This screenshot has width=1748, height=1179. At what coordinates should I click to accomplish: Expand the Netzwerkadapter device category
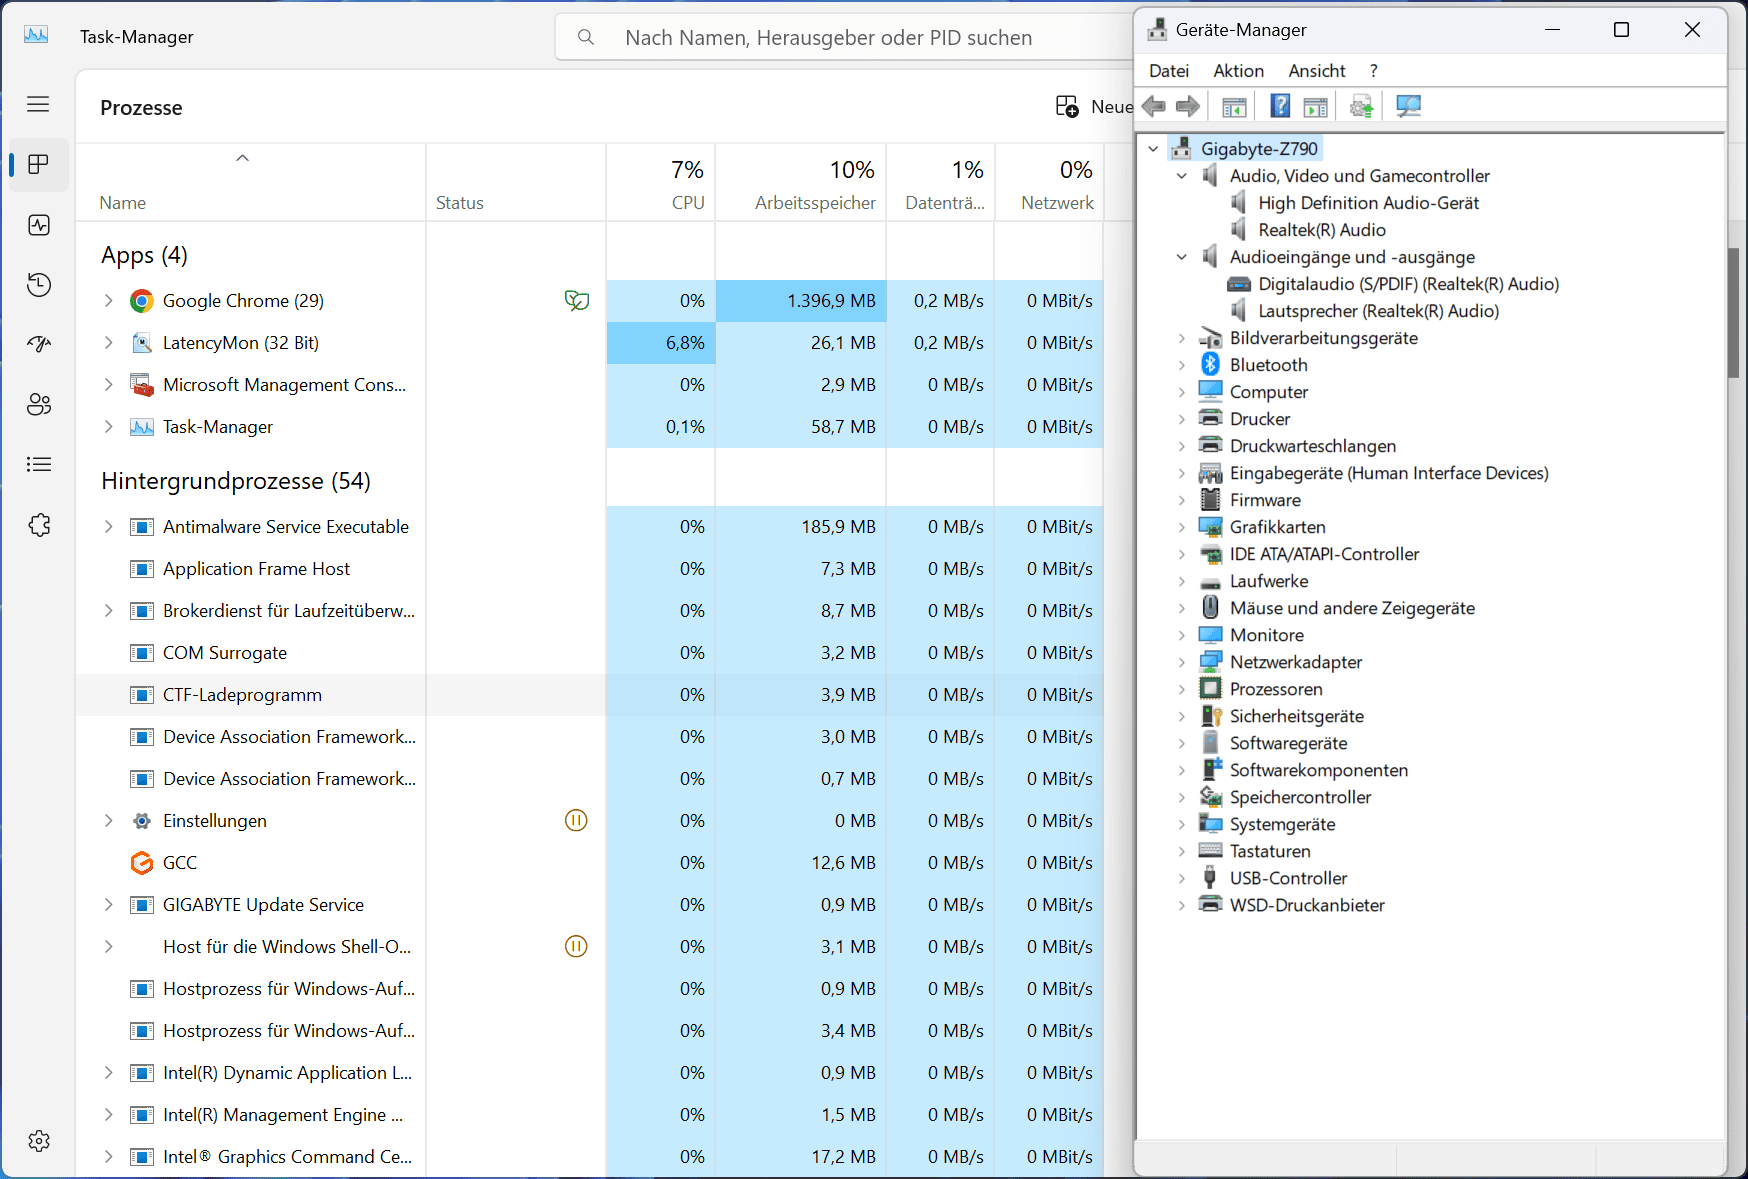click(x=1182, y=661)
